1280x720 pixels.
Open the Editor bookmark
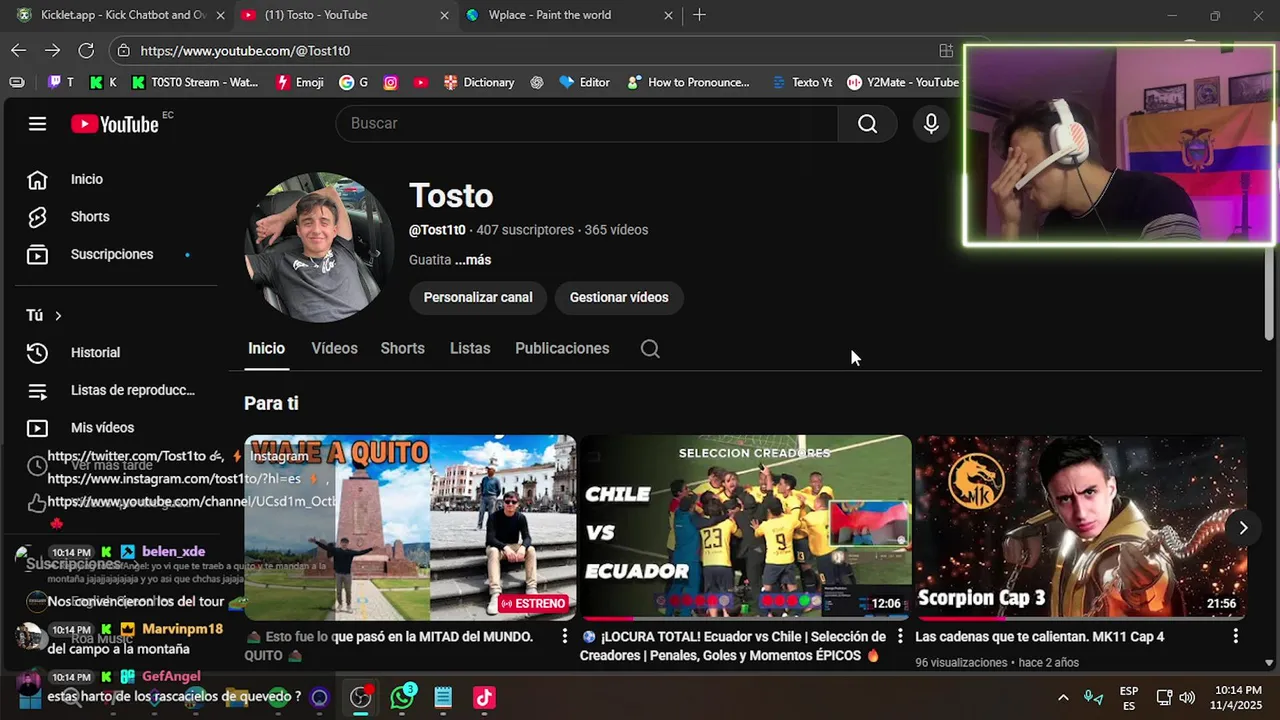tap(584, 82)
